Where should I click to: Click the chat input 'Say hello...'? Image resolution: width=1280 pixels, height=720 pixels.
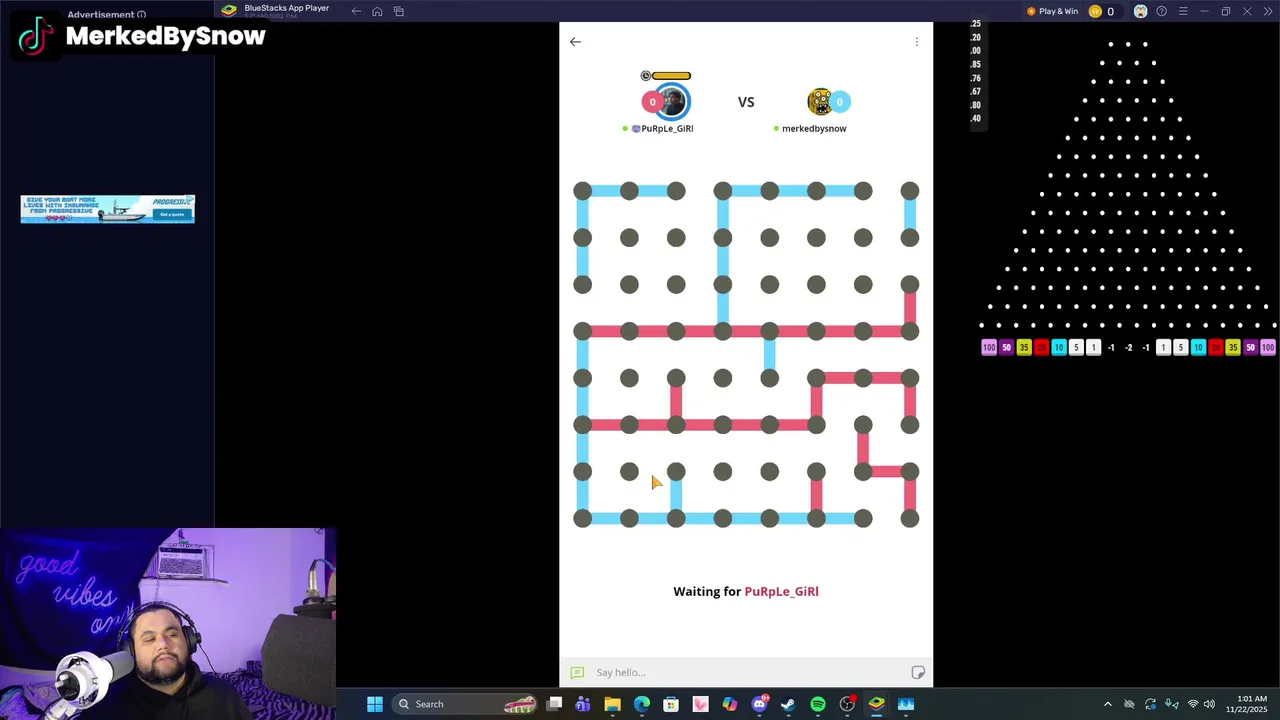click(x=745, y=672)
